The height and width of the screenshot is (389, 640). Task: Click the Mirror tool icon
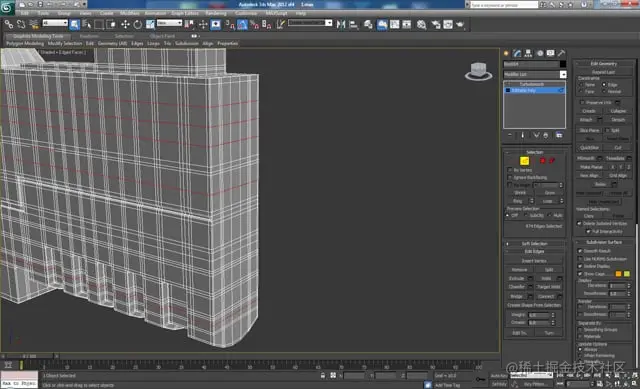341,25
